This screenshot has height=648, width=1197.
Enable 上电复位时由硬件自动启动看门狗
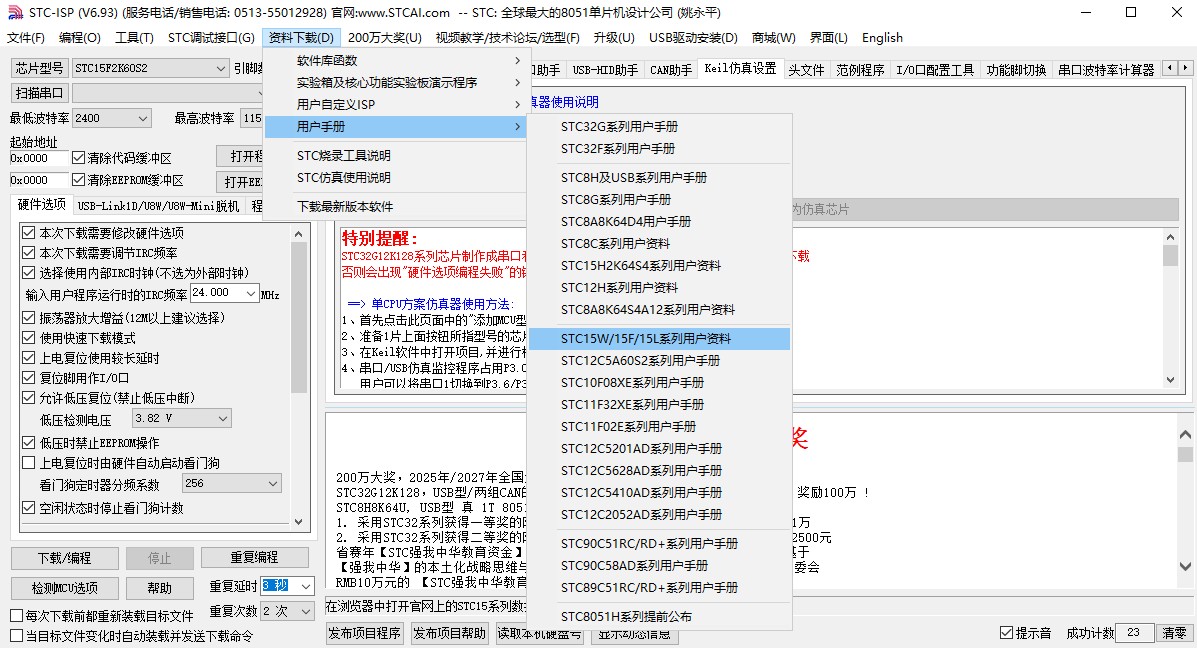[28, 463]
